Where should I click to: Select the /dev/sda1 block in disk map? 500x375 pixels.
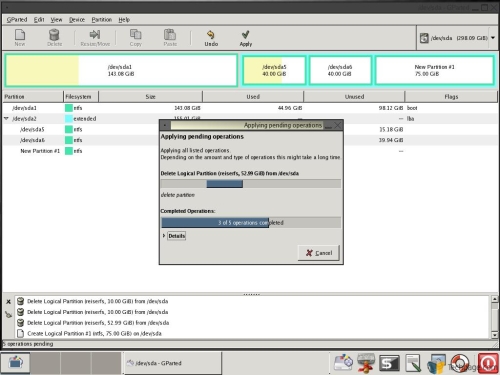tap(121, 70)
